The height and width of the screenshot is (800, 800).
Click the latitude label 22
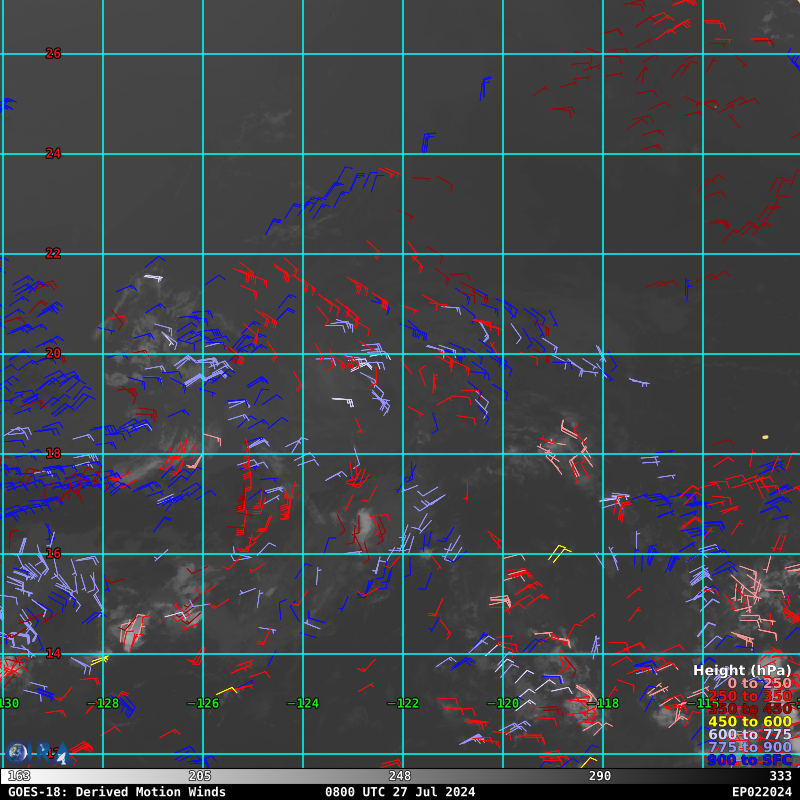(x=53, y=254)
